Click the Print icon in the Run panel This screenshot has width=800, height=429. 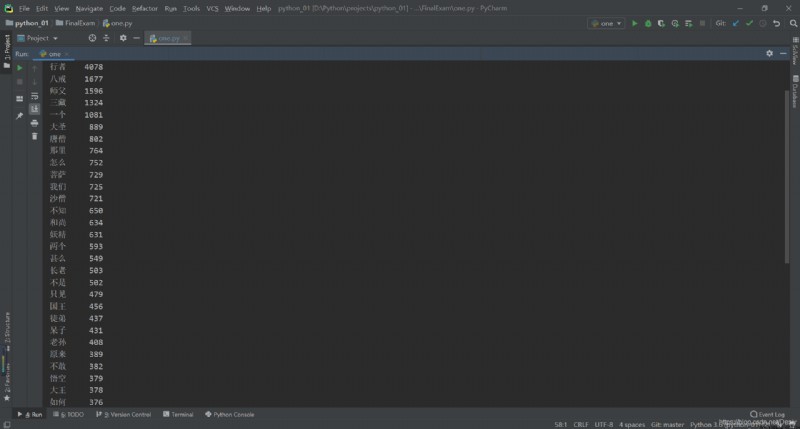point(35,123)
